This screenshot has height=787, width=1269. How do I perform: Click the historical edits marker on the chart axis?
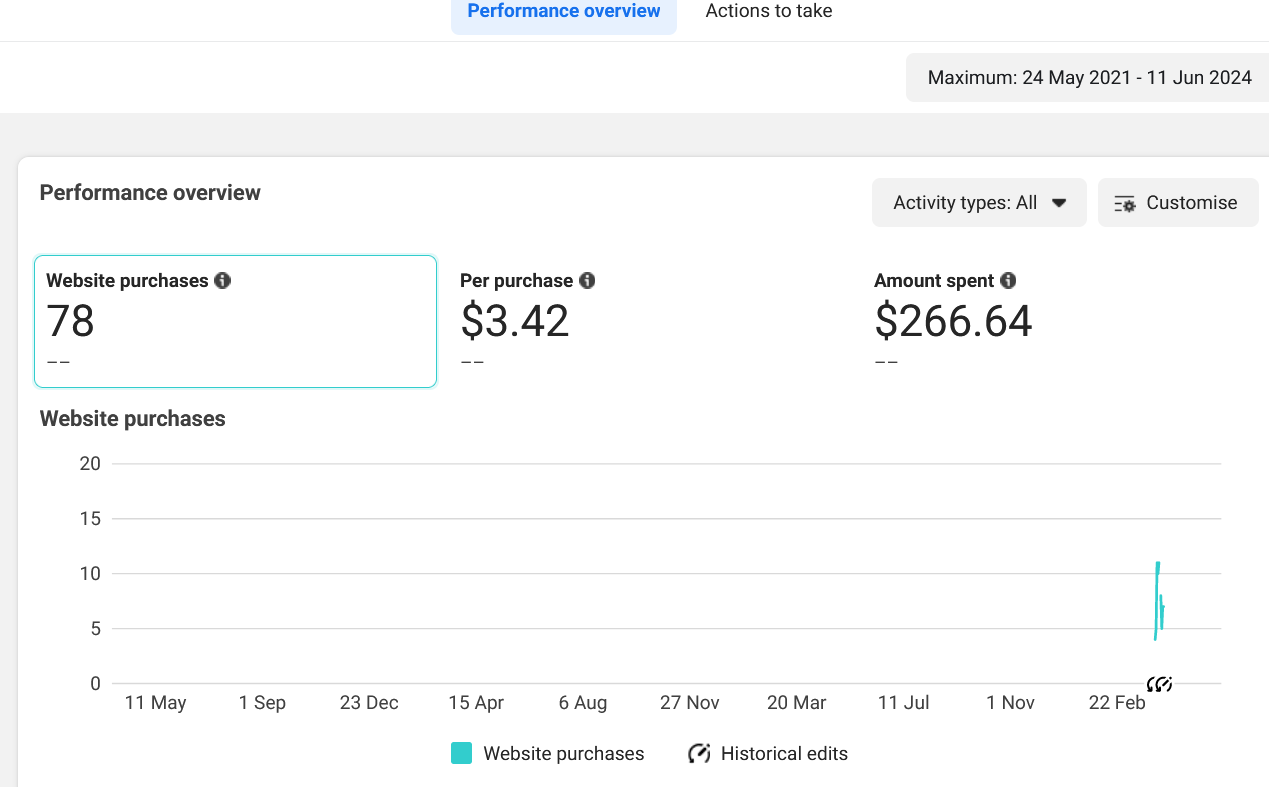coord(1159,684)
